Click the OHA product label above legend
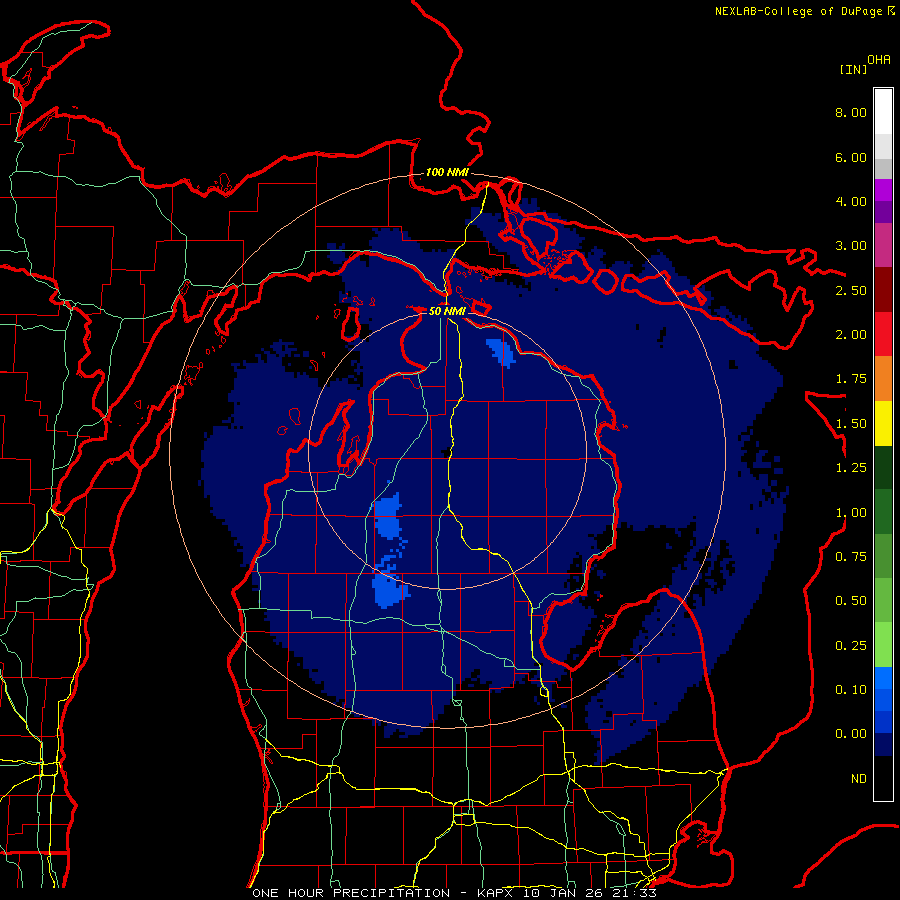900x900 pixels. (x=879, y=60)
